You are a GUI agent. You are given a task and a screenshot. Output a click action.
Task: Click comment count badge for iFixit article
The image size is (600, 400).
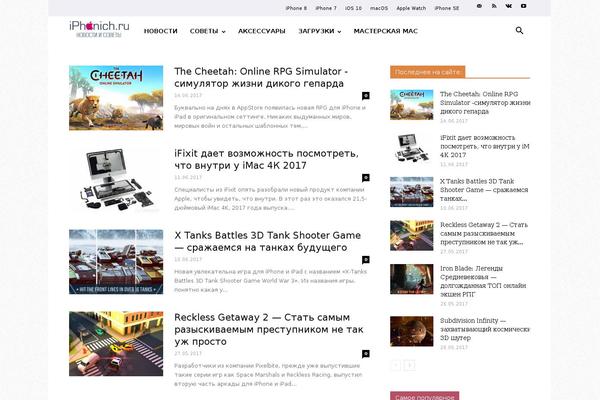pyautogui.click(x=366, y=178)
